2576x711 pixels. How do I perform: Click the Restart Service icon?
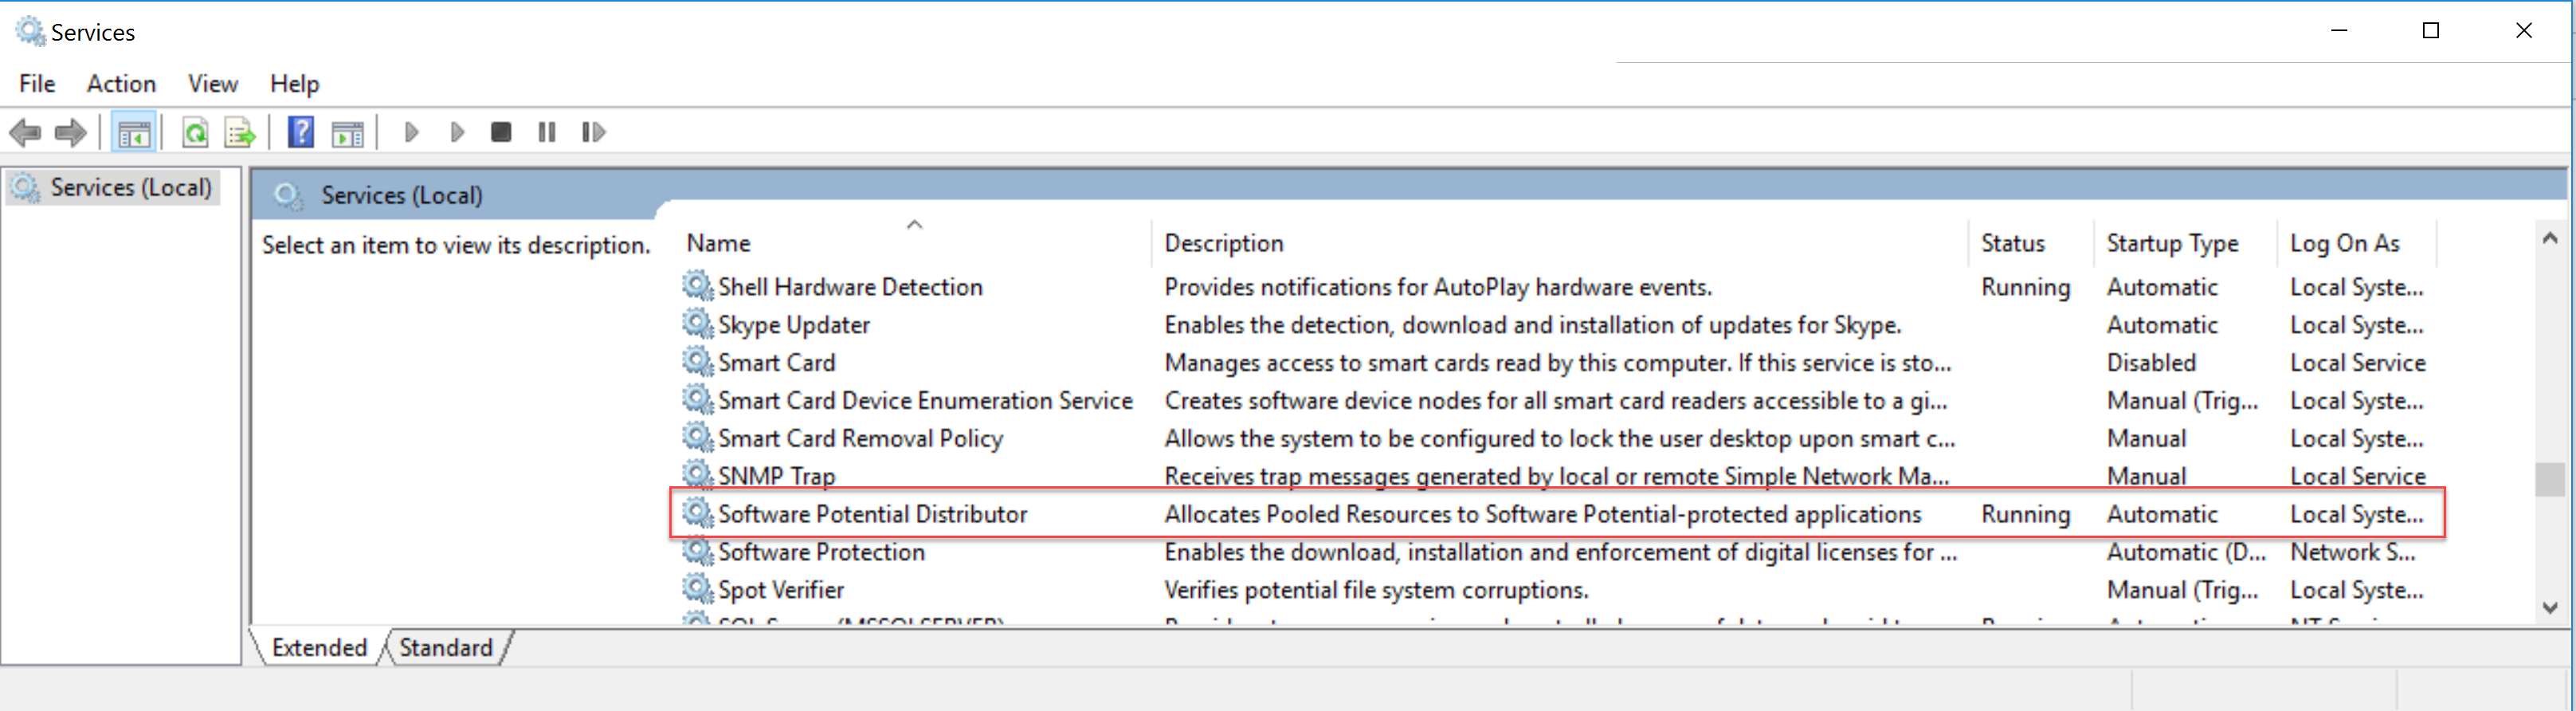(593, 132)
